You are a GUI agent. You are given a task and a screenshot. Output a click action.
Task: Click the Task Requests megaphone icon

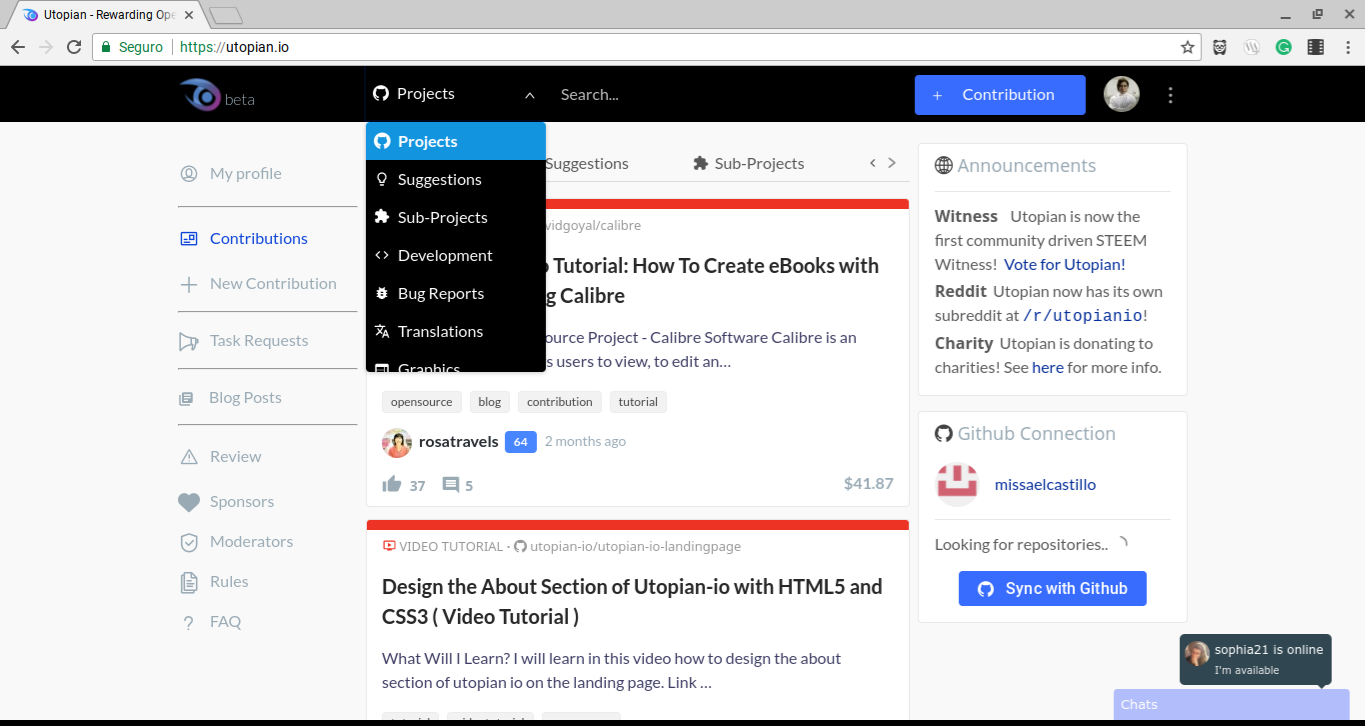point(189,341)
